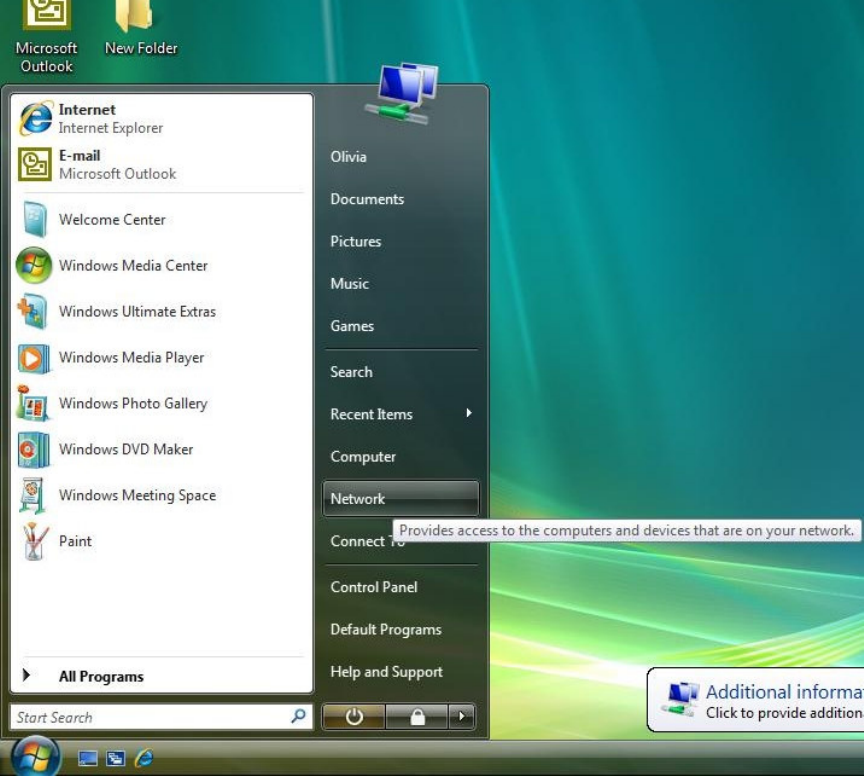Viewport: 864px width, 776px height.
Task: Launch Windows Media Center icon
Action: point(34,265)
